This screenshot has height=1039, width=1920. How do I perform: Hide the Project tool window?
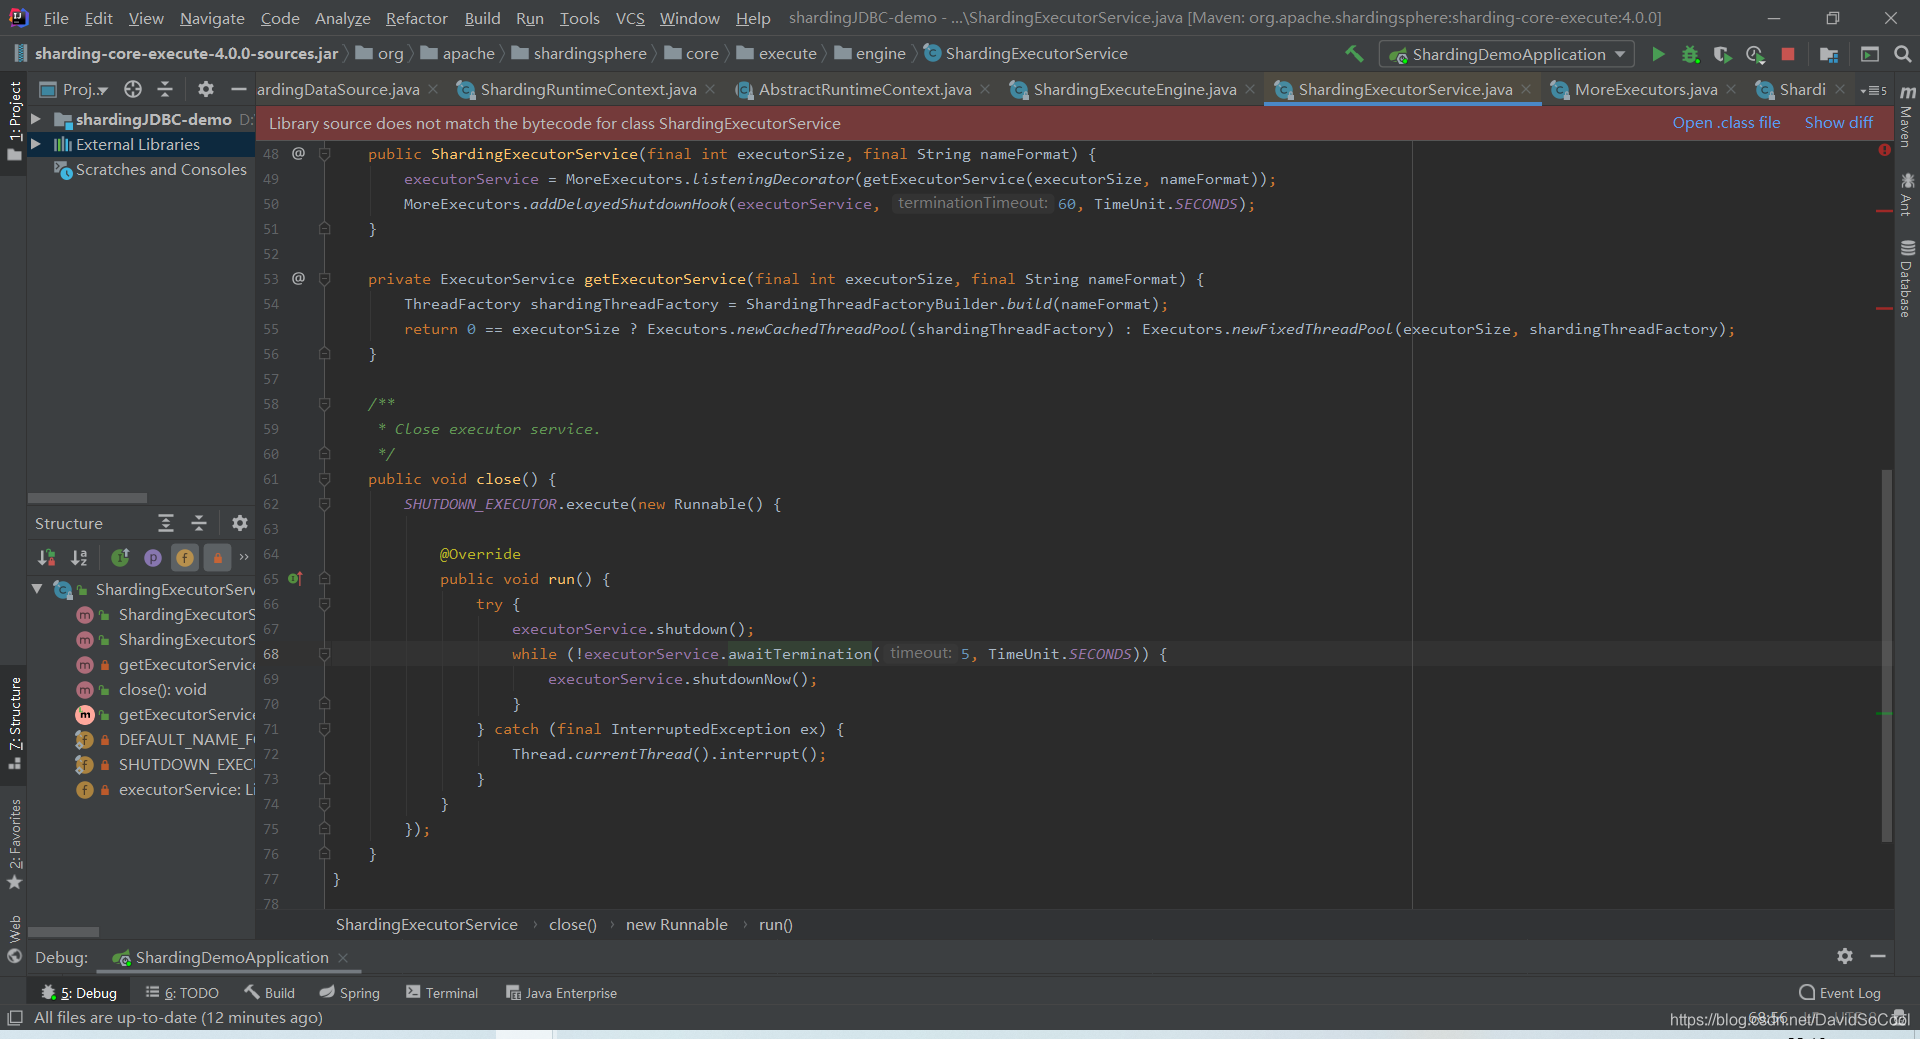(x=238, y=89)
